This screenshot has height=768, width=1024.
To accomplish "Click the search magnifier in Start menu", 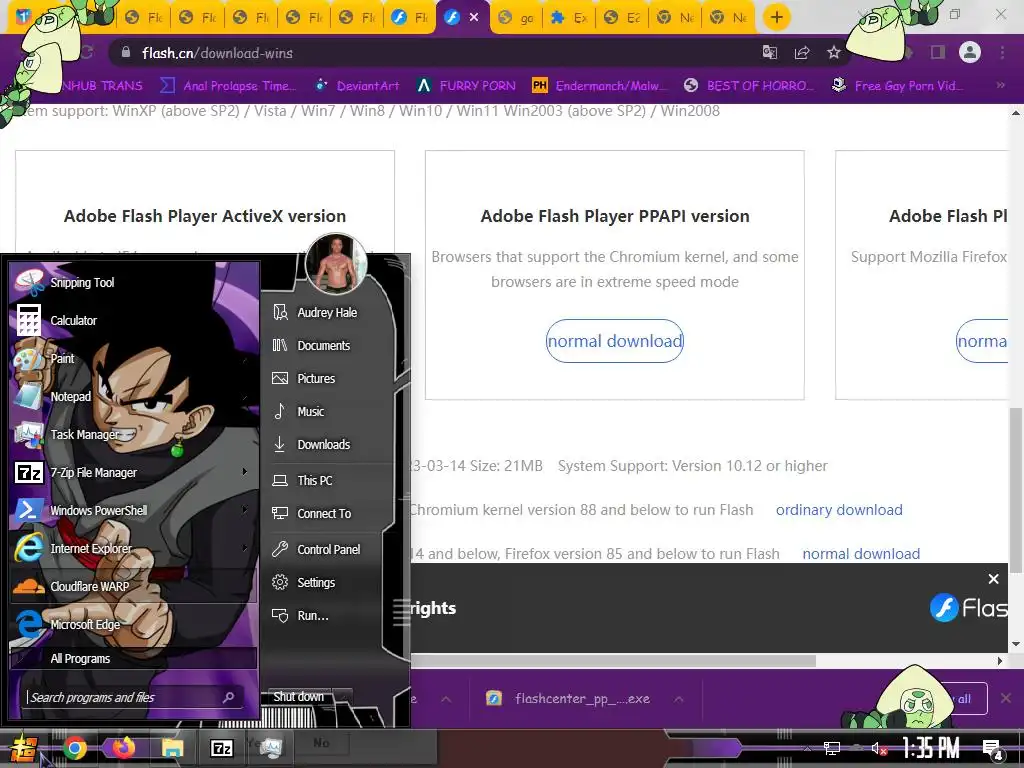I will 229,697.
